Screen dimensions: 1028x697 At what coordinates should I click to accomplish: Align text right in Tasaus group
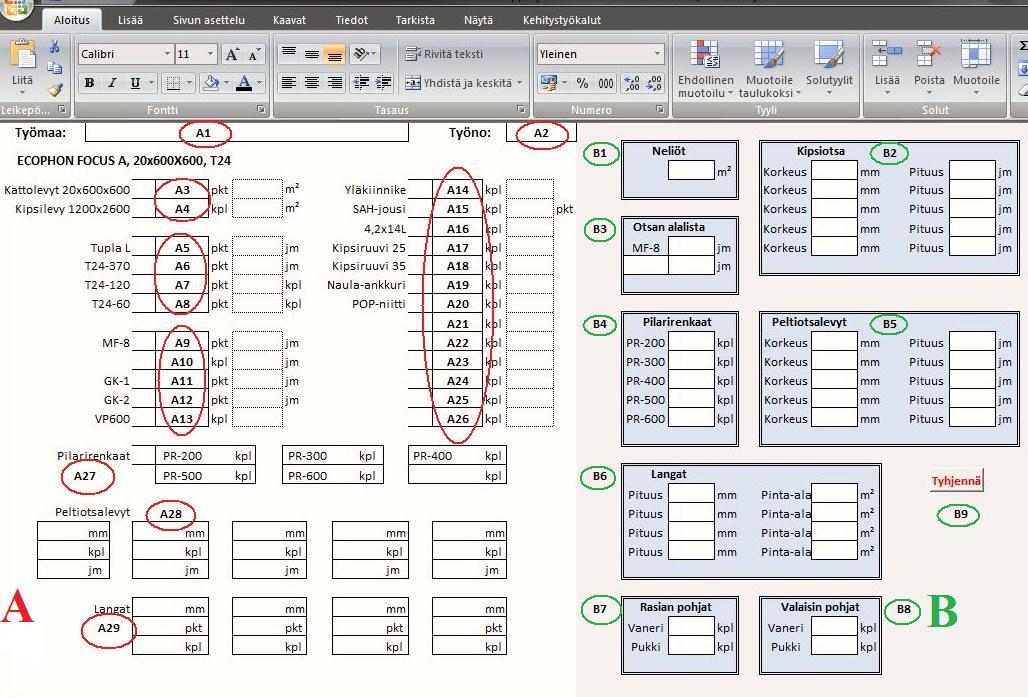[334, 83]
